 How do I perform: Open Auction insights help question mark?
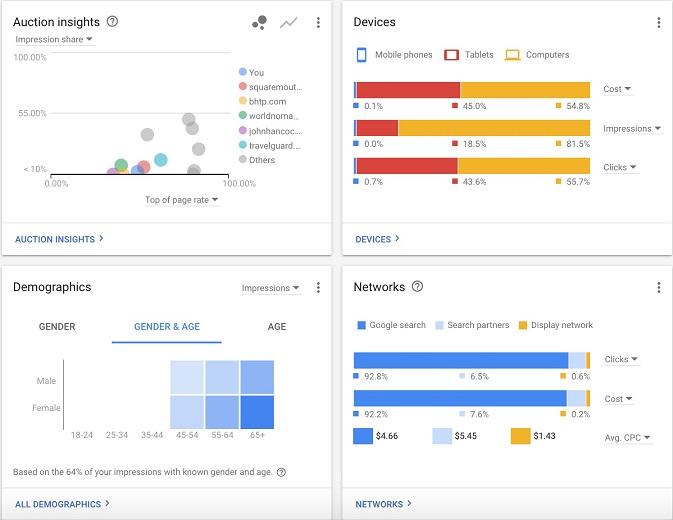tap(112, 21)
